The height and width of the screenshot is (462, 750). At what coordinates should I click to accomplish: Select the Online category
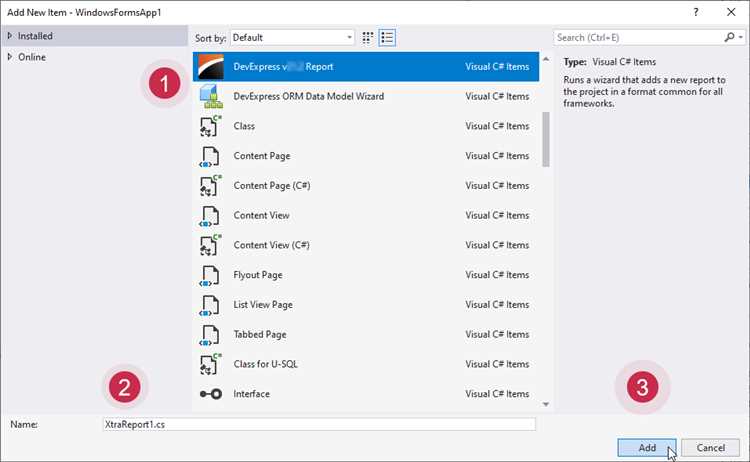tap(32, 57)
